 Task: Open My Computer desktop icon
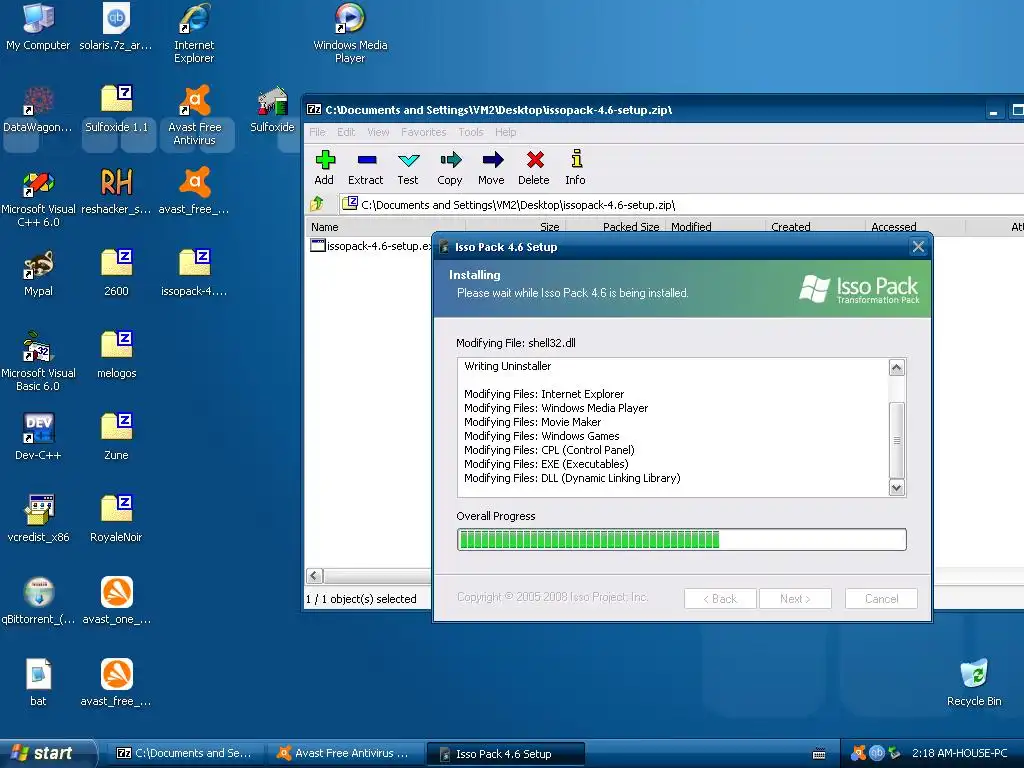coord(38,27)
